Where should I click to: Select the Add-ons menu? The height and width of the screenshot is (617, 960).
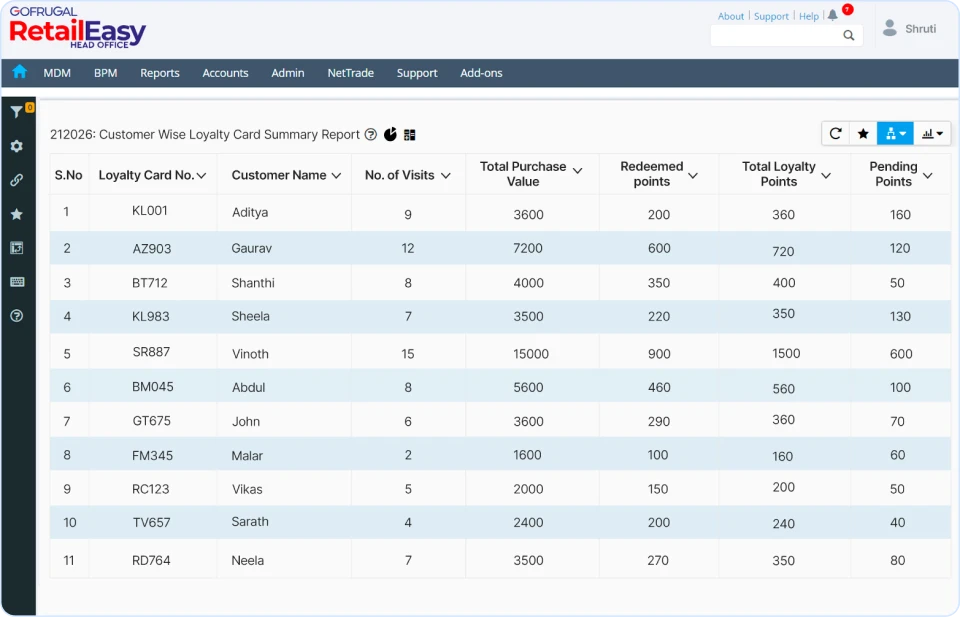pyautogui.click(x=481, y=72)
